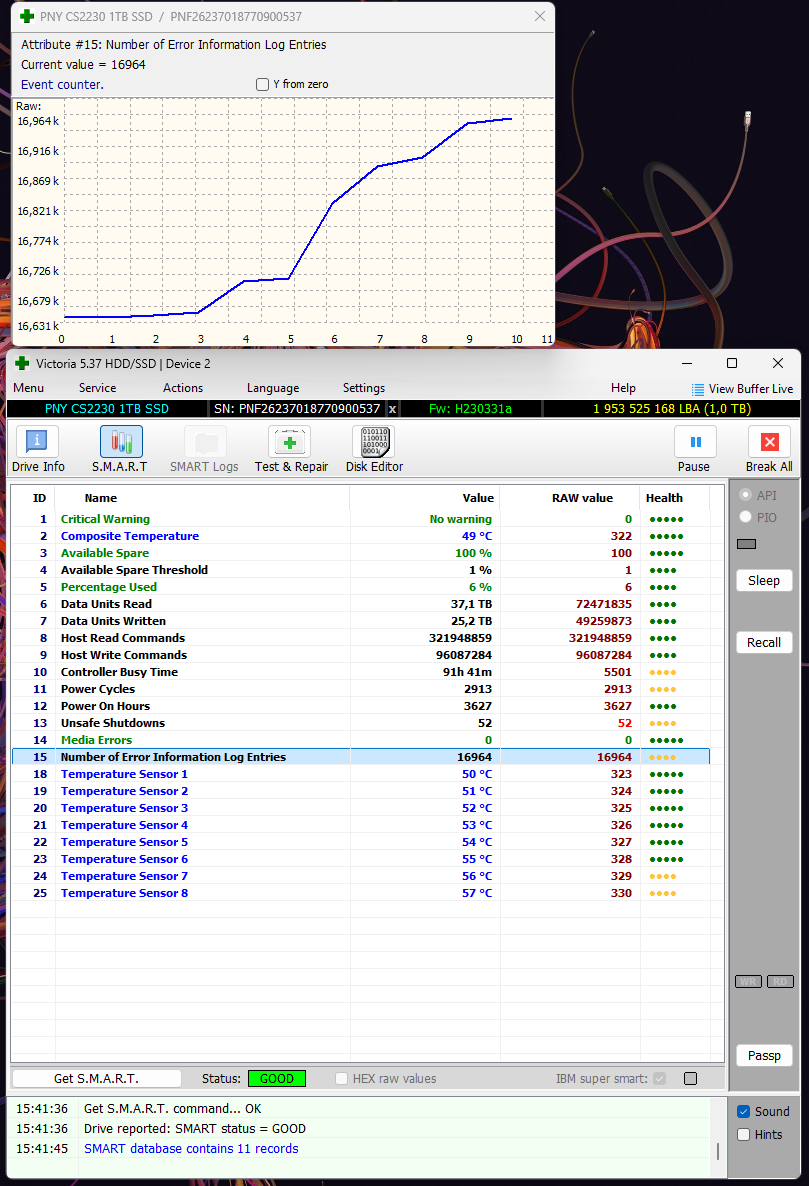
Task: Click the Name column header
Action: (x=202, y=498)
